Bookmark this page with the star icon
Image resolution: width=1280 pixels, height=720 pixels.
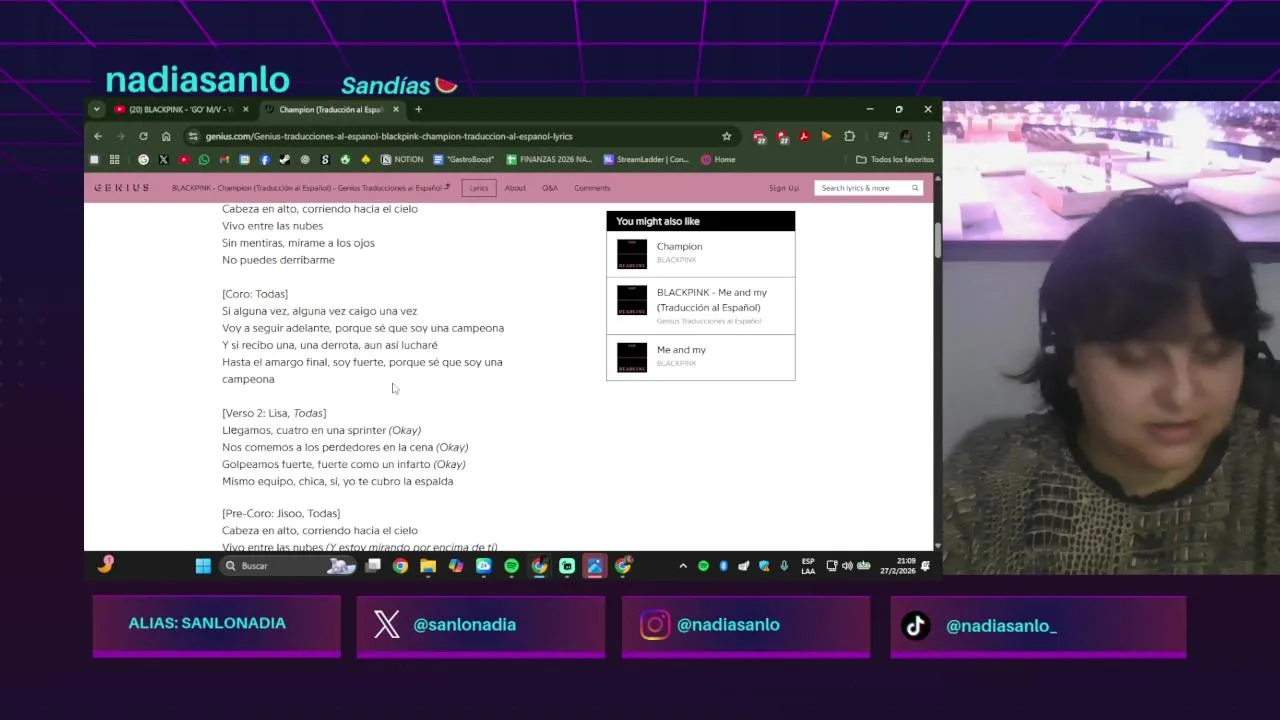[727, 136]
